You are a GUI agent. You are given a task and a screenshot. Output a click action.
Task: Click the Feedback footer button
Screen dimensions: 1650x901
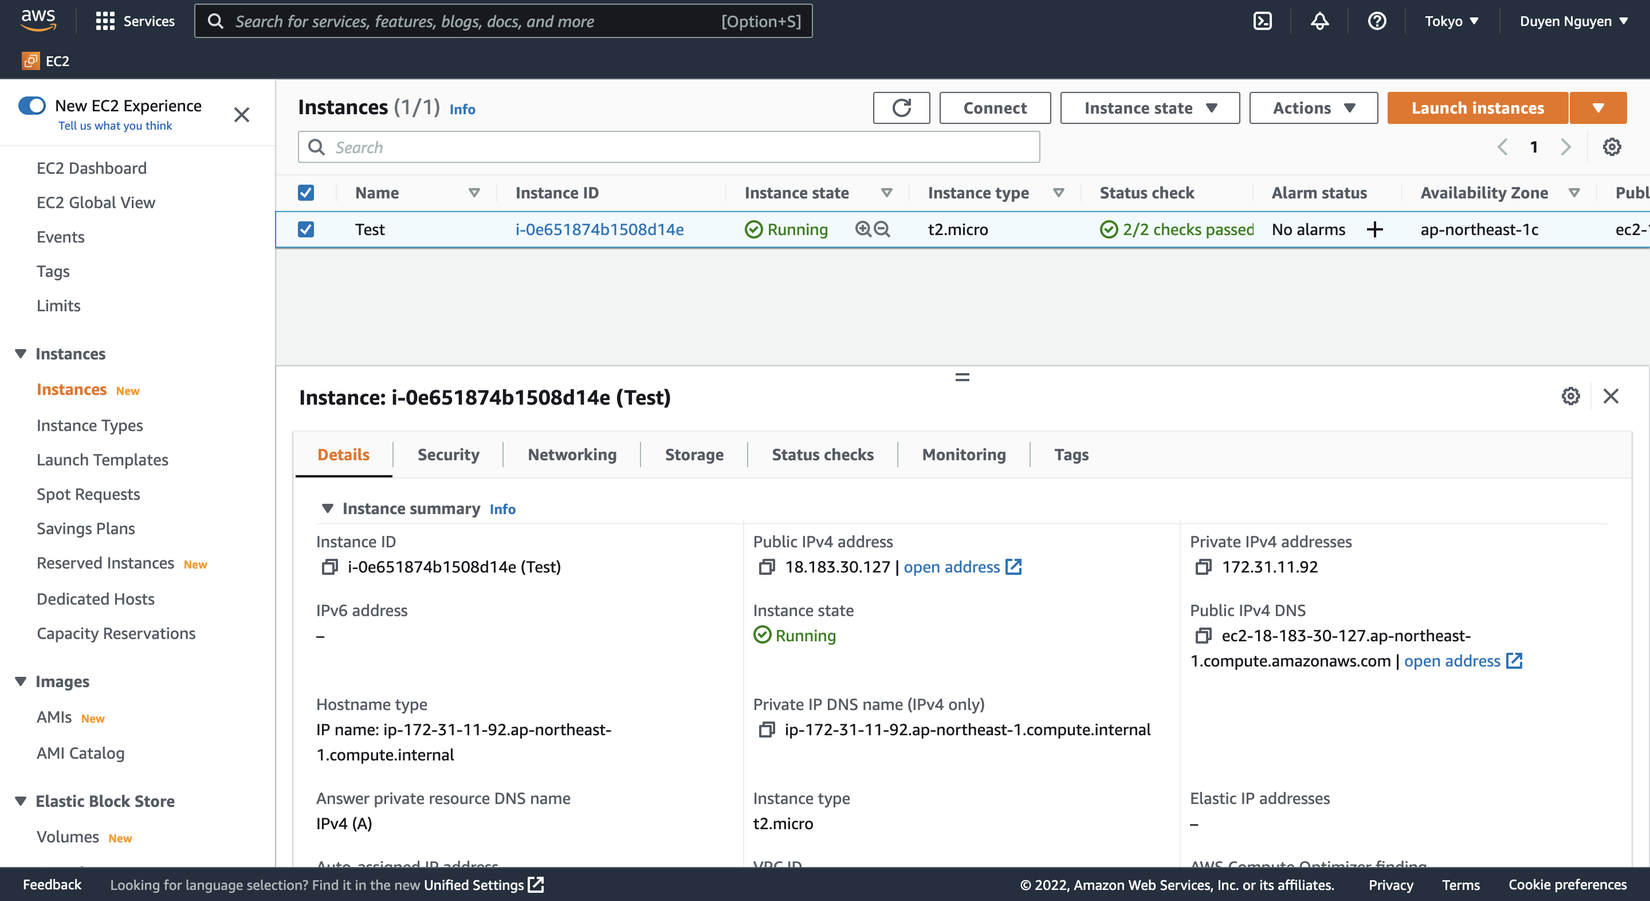tap(52, 885)
